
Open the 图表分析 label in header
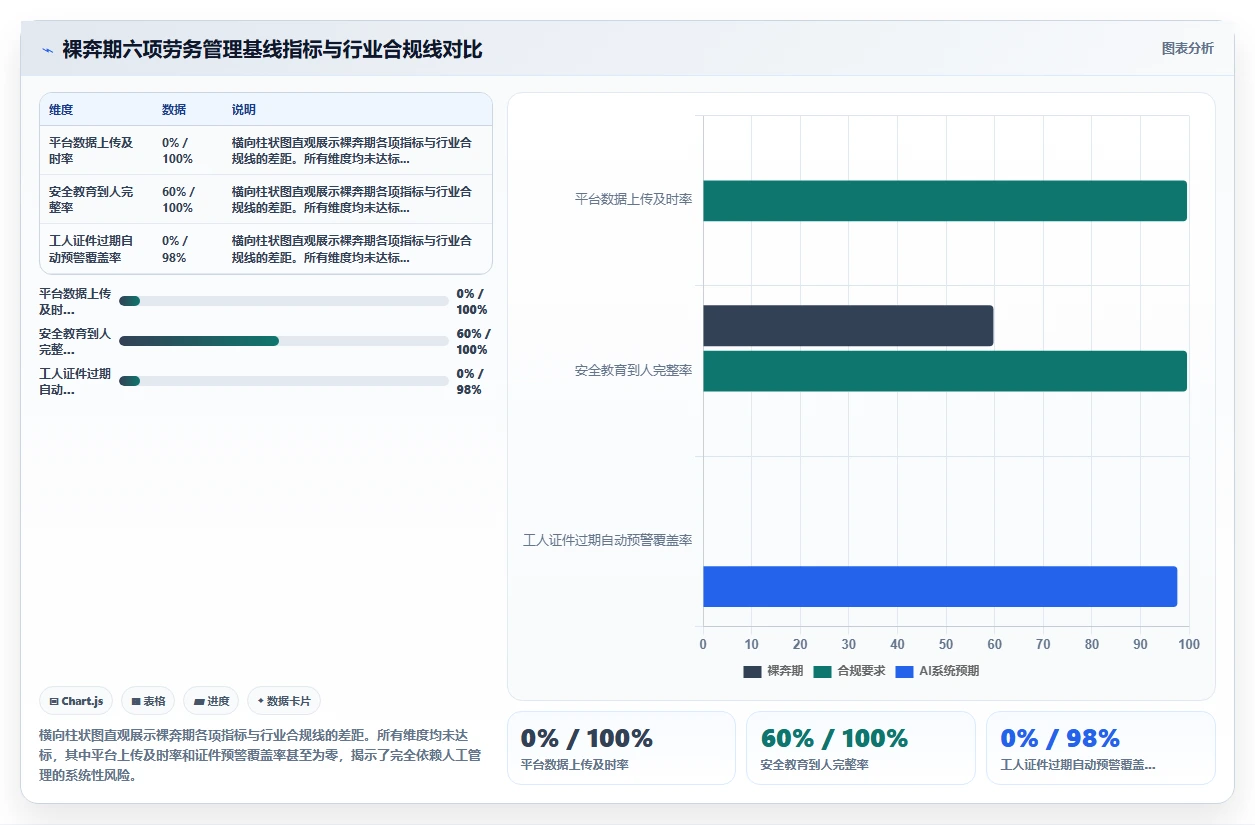[1187, 48]
